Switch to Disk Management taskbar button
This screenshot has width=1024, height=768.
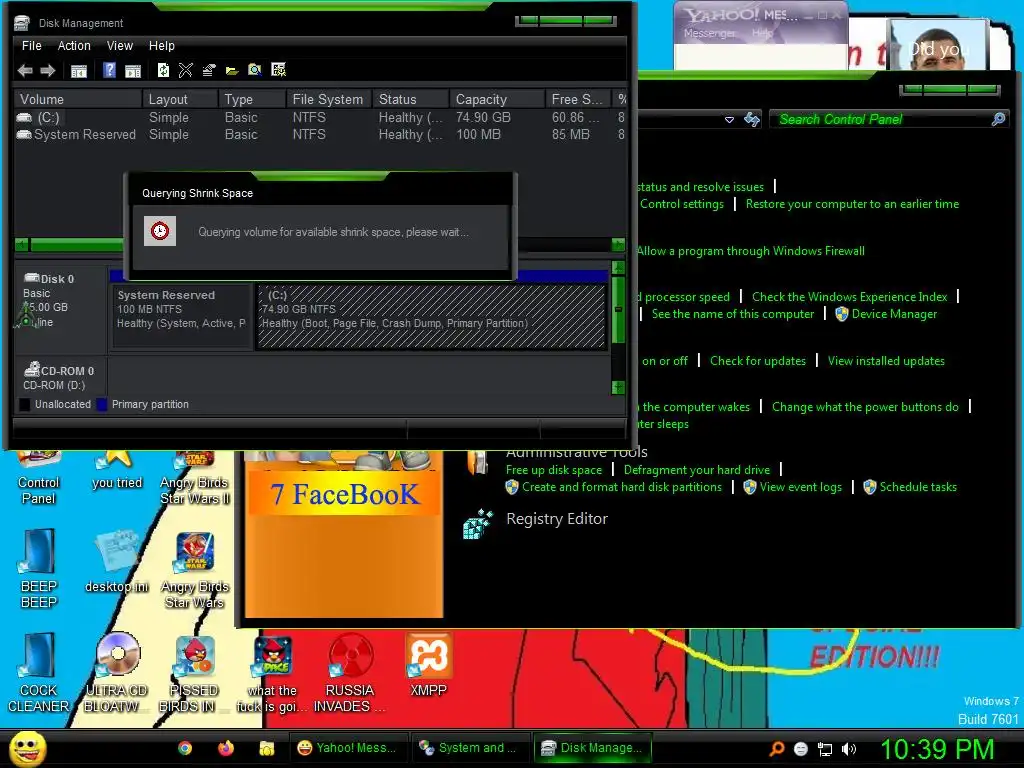(592, 748)
